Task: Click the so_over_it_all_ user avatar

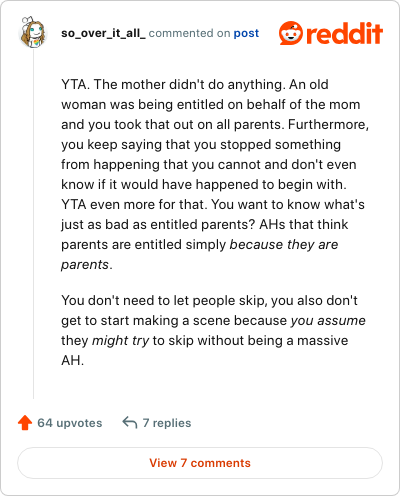Action: (33, 32)
